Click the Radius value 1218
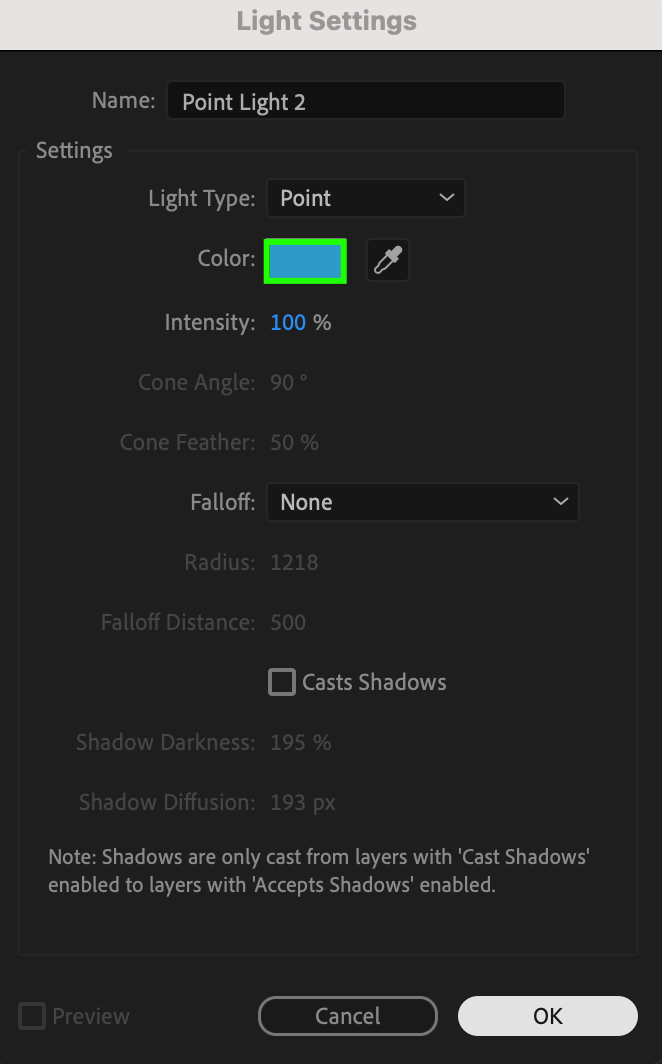 click(x=294, y=562)
